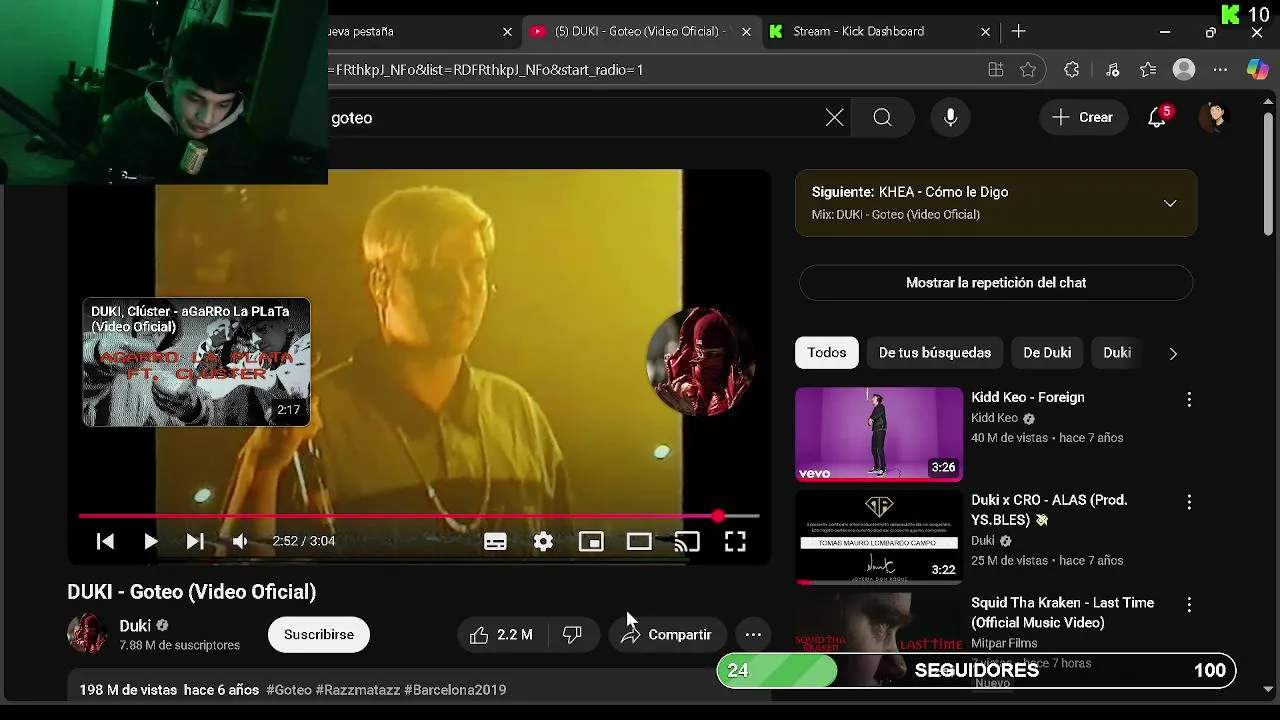Image resolution: width=1280 pixels, height=720 pixels.
Task: Open options for Squid Tha Kraken video
Action: point(1189,605)
